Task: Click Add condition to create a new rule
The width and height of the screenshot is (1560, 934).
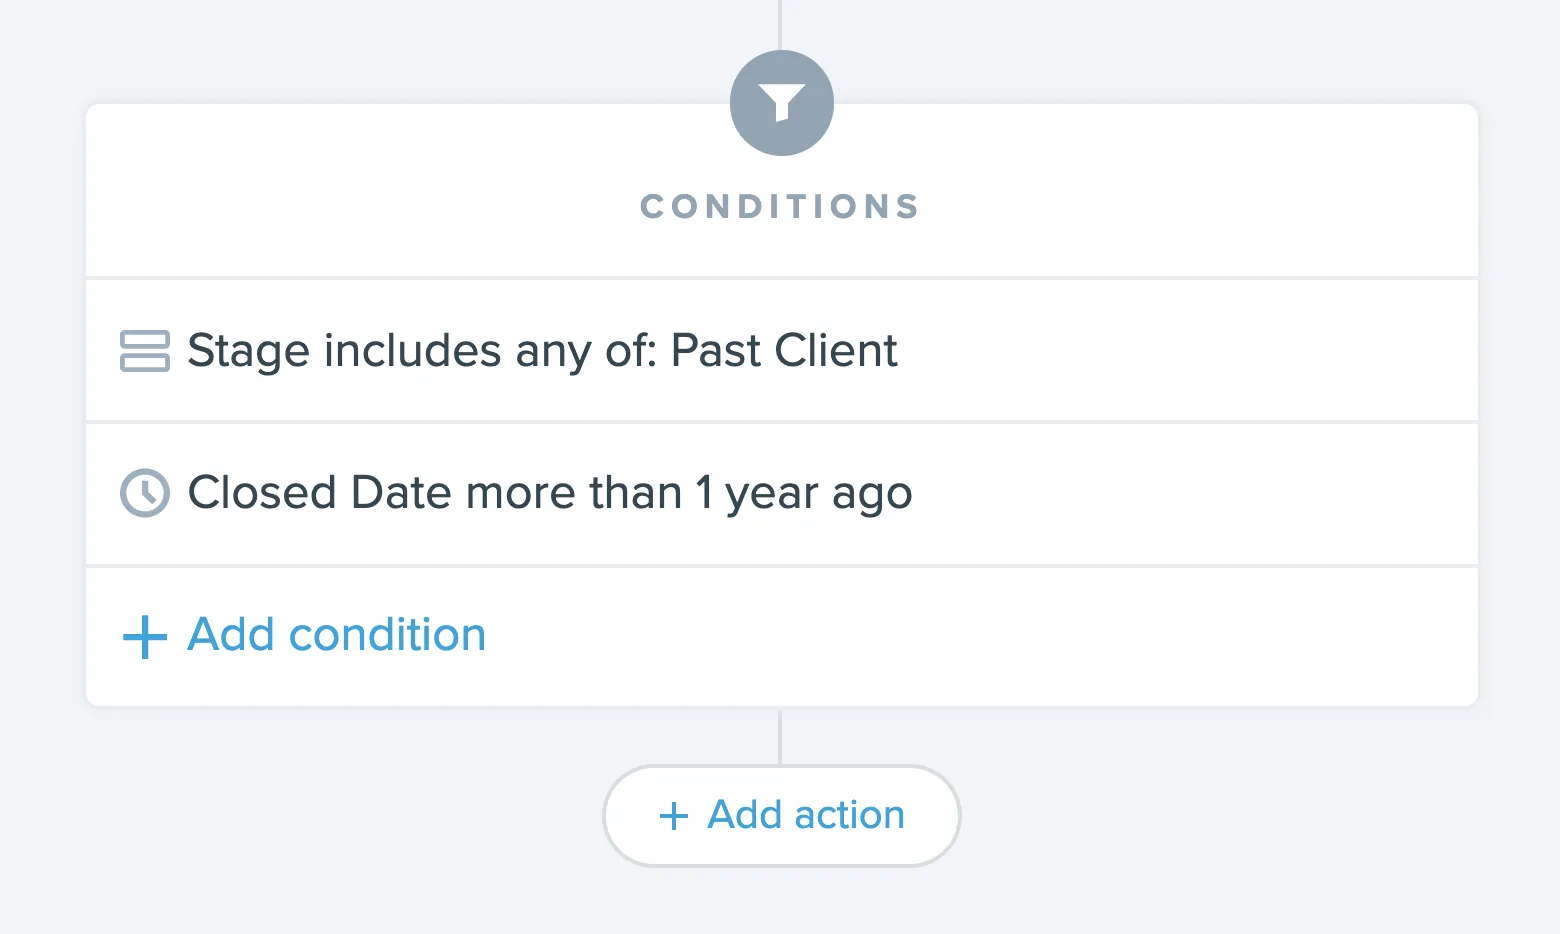Action: point(335,635)
